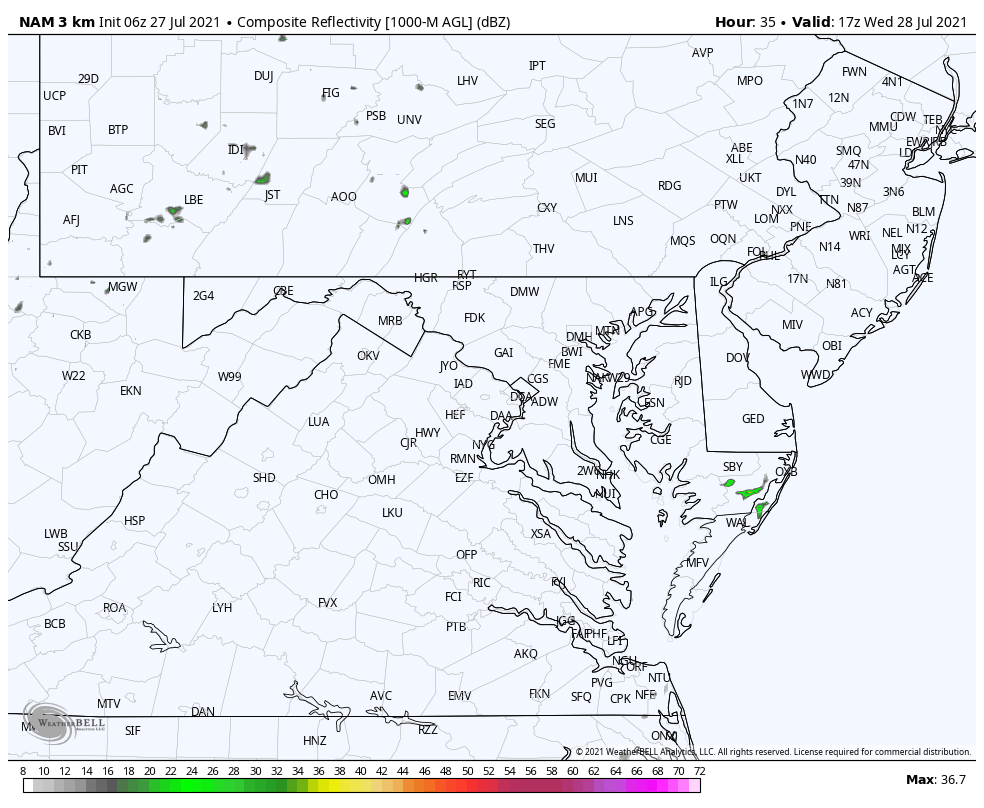Click the CXY station label

(x=547, y=208)
